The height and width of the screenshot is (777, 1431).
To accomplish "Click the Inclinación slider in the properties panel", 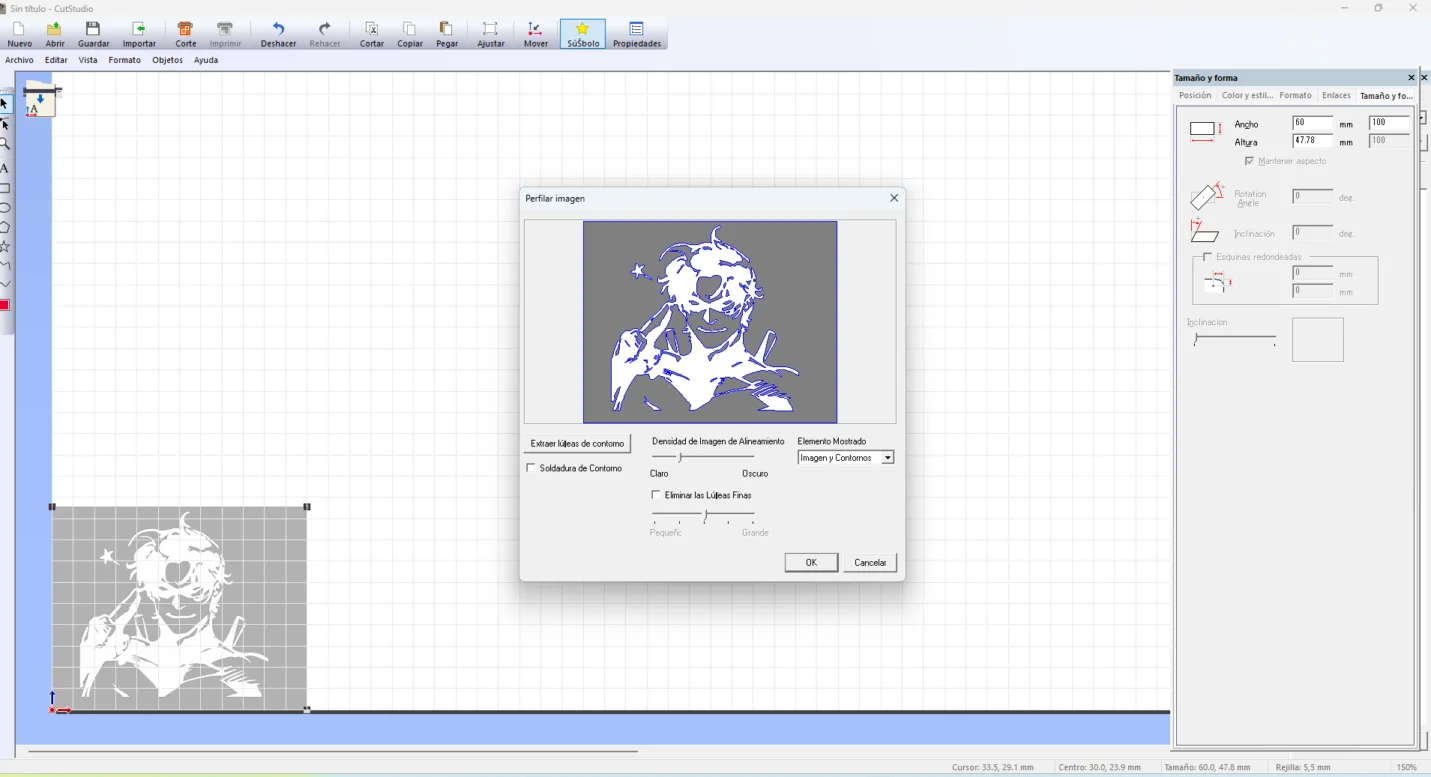I will coord(1235,340).
